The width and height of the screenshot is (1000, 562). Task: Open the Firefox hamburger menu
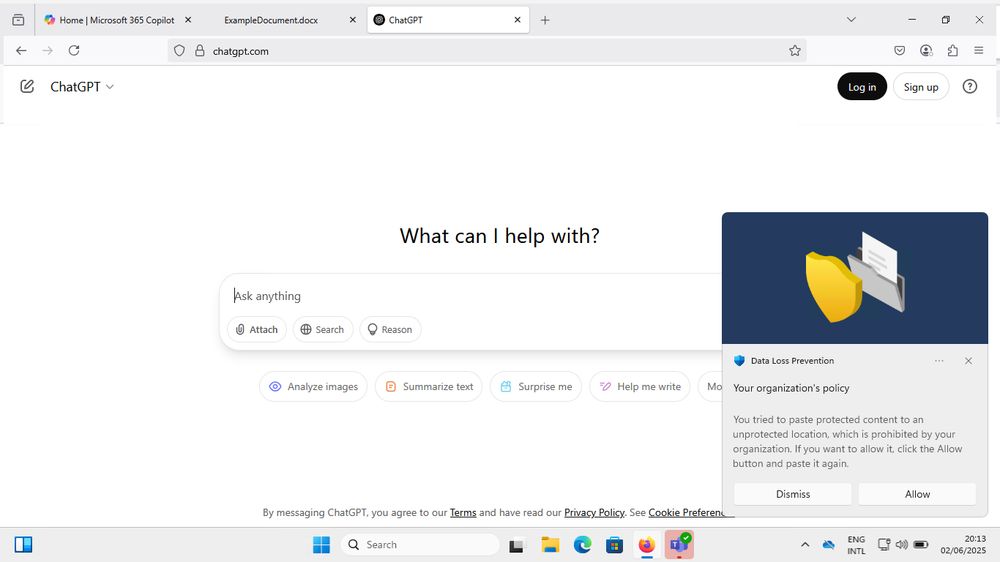(978, 50)
